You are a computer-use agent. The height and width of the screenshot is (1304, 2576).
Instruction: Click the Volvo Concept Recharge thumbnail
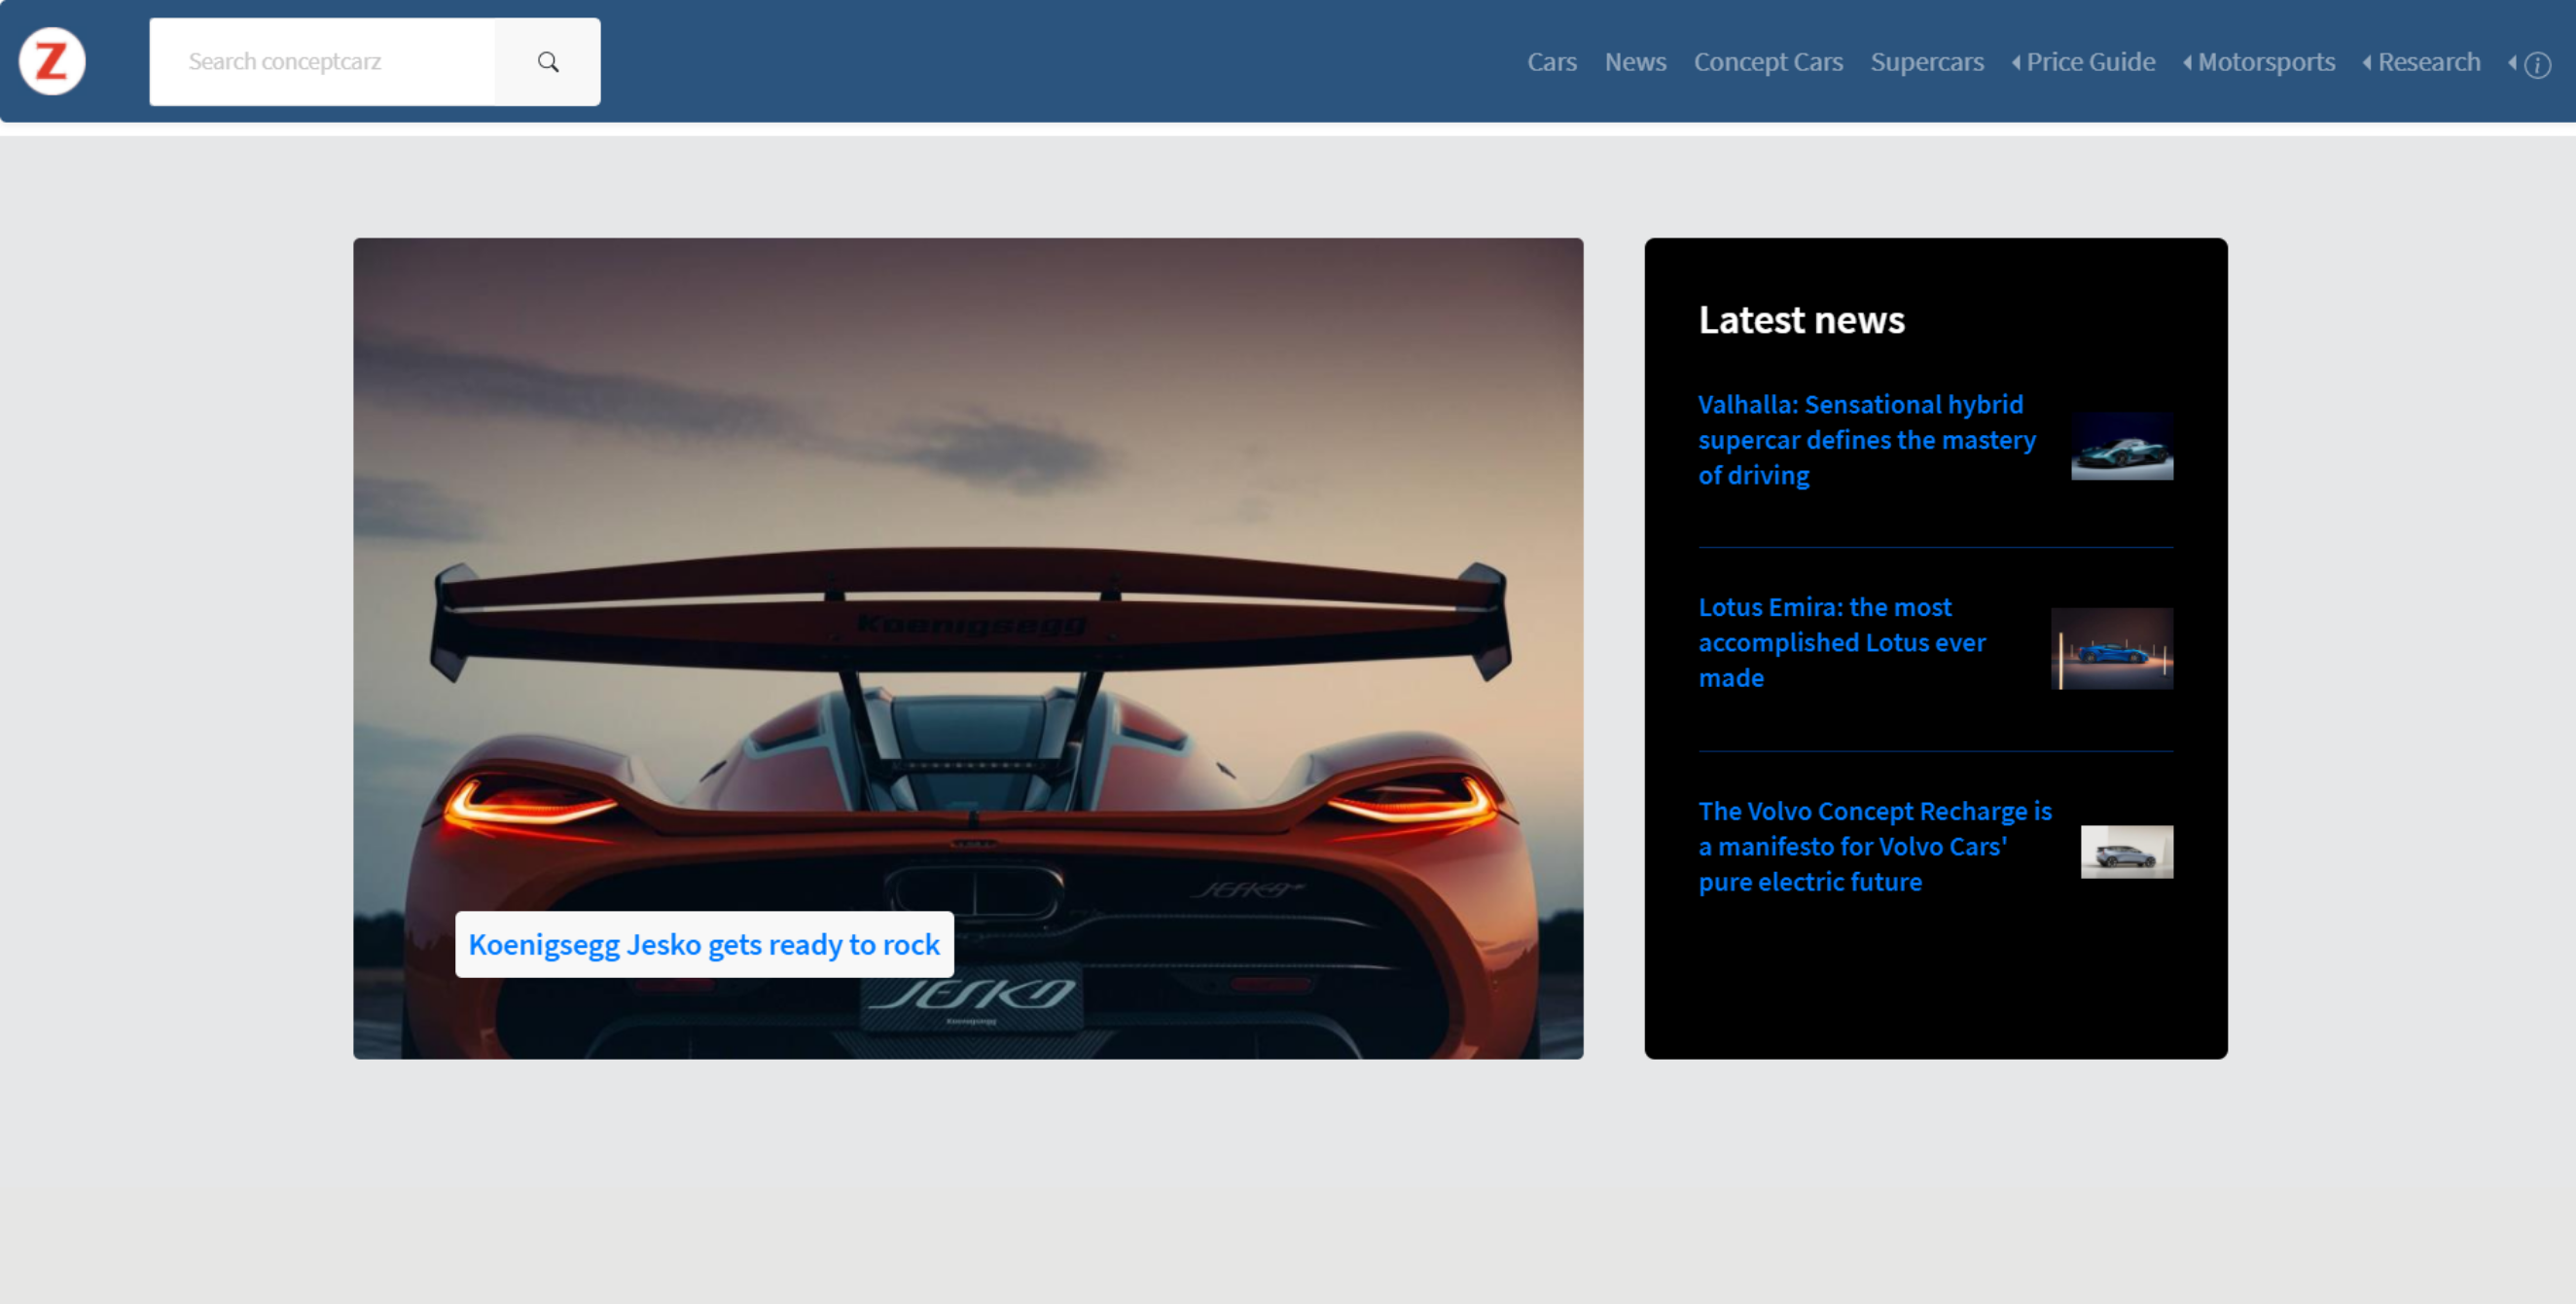2127,852
